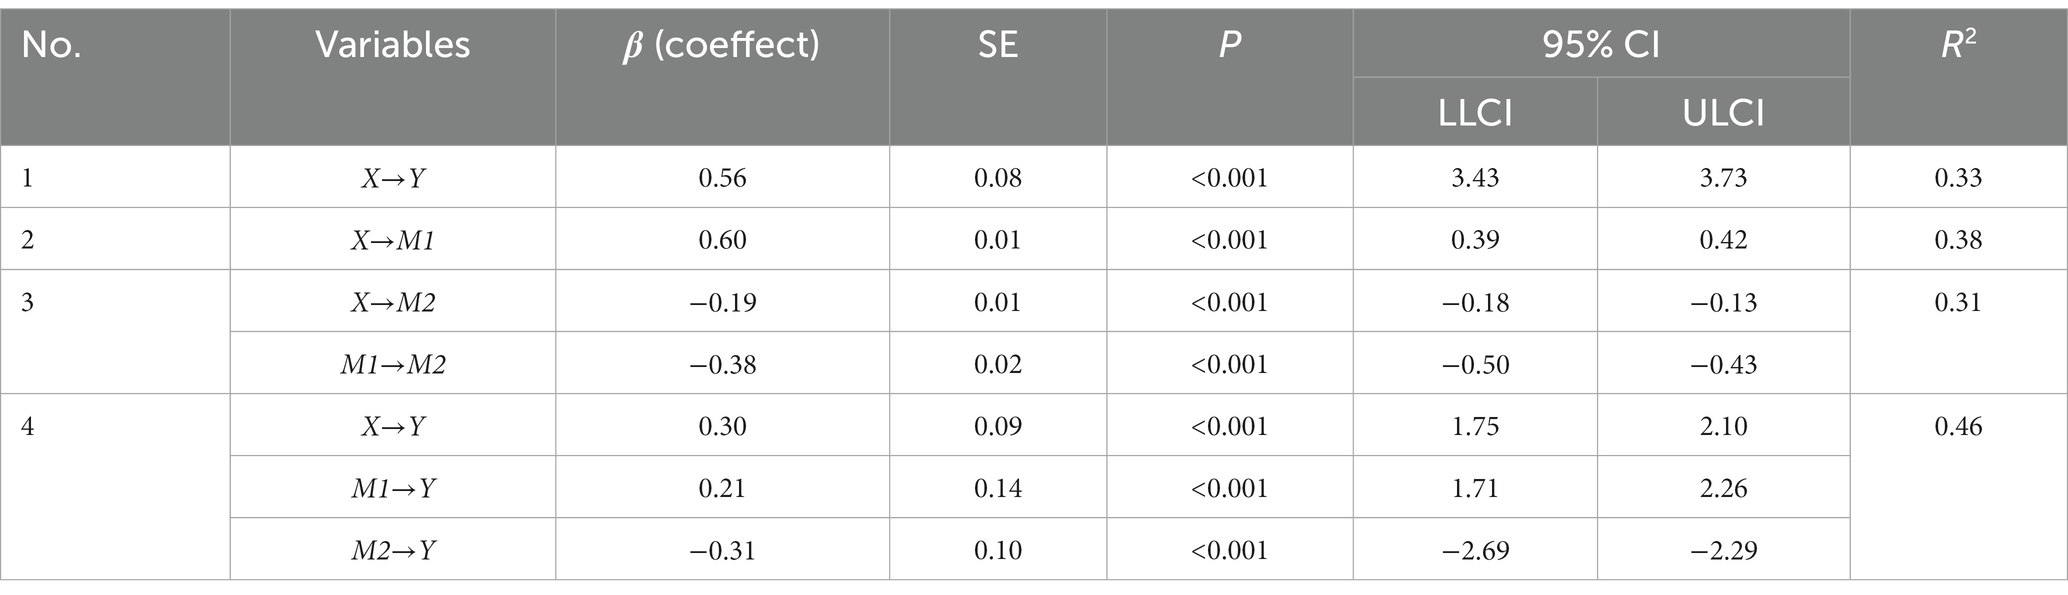Select SE value 0.14
Image resolution: width=2068 pixels, height=595 pixels.
[x=997, y=488]
